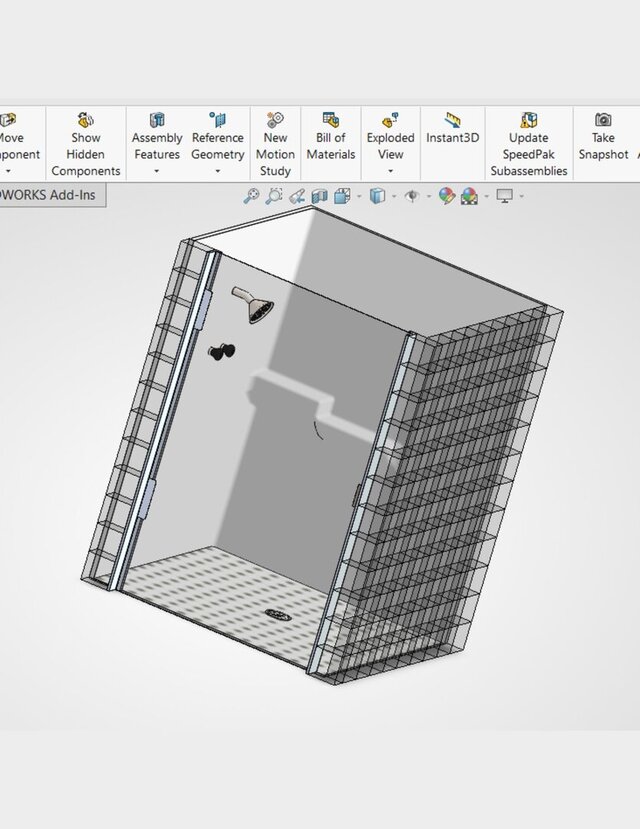The width and height of the screenshot is (640, 829).
Task: Open the Edit Appearance color ball
Action: (x=447, y=196)
